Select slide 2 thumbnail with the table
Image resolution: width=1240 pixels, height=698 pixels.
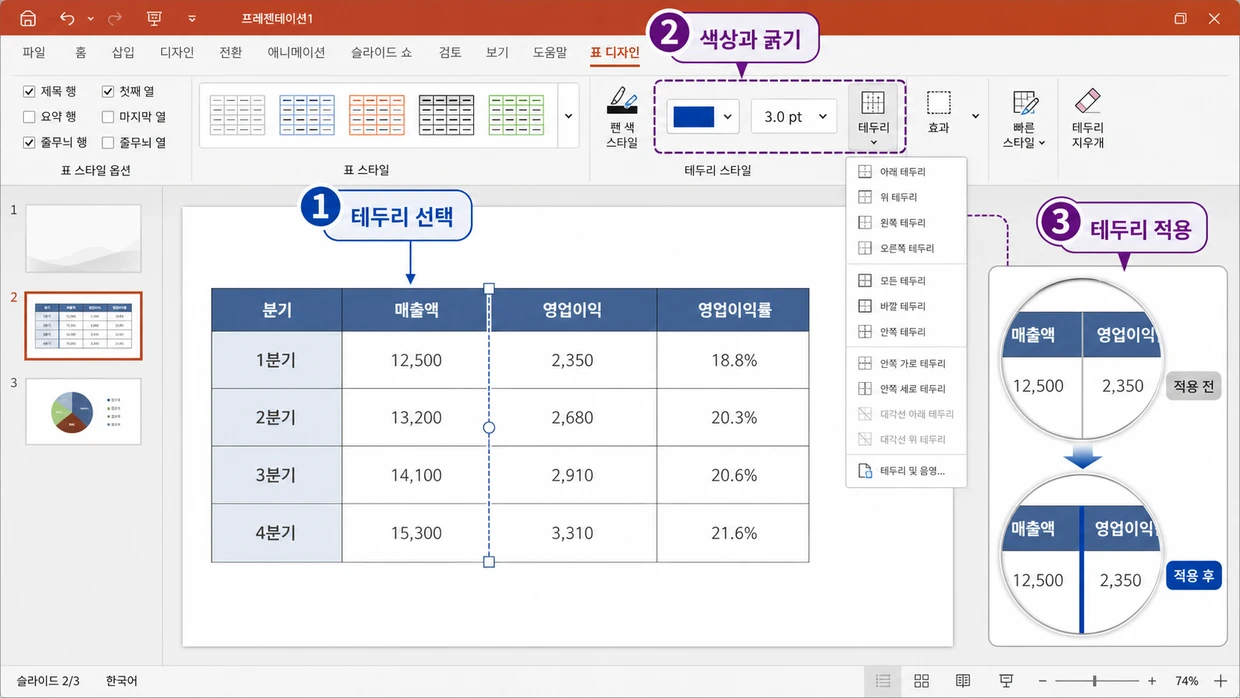(x=83, y=326)
